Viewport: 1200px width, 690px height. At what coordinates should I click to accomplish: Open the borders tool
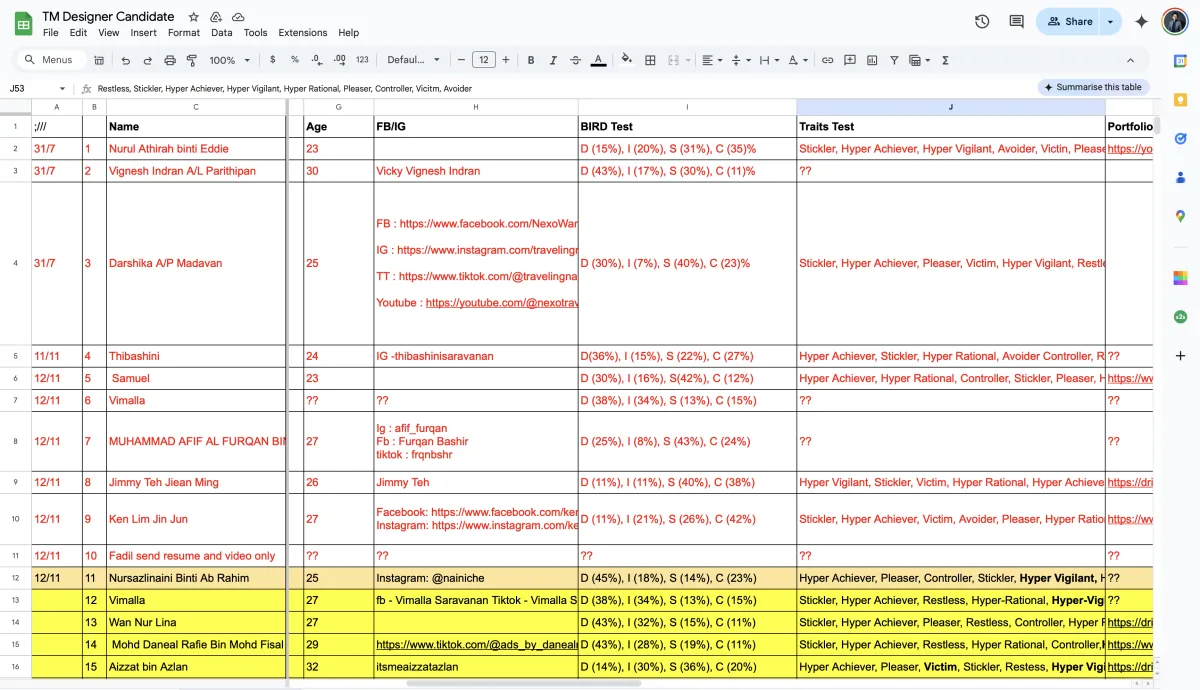pyautogui.click(x=650, y=60)
